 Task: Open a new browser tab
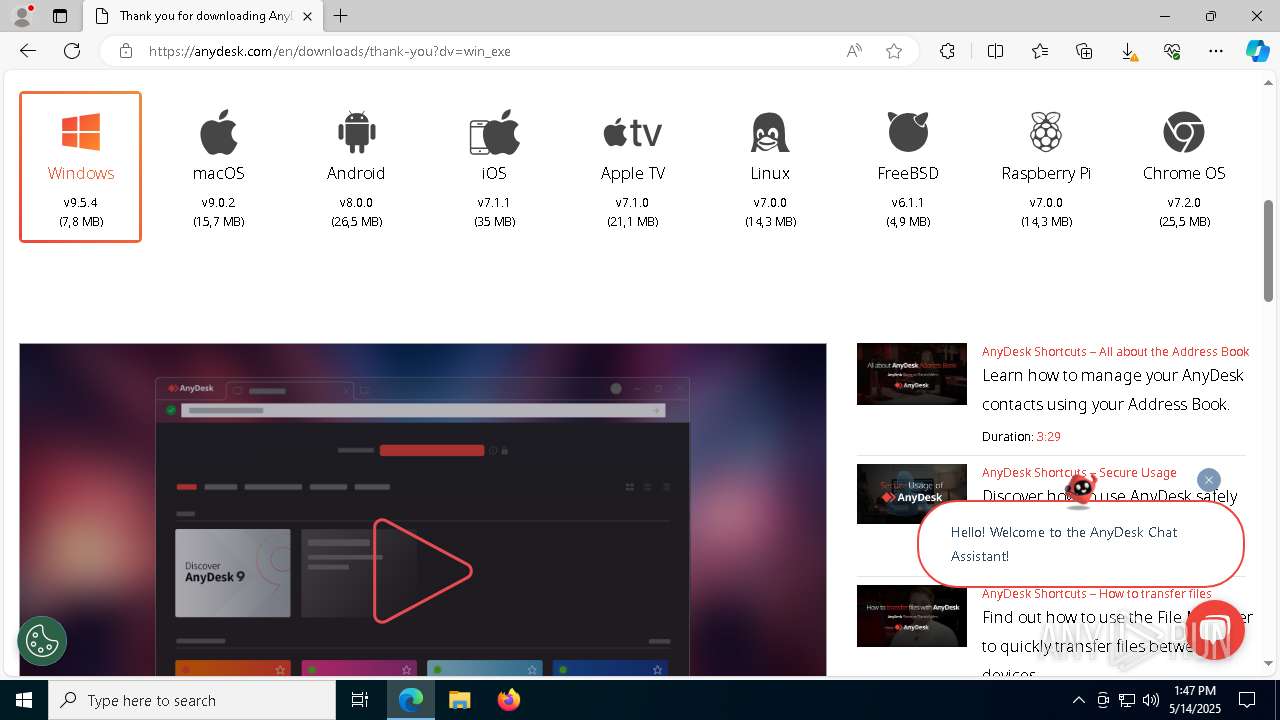point(341,16)
